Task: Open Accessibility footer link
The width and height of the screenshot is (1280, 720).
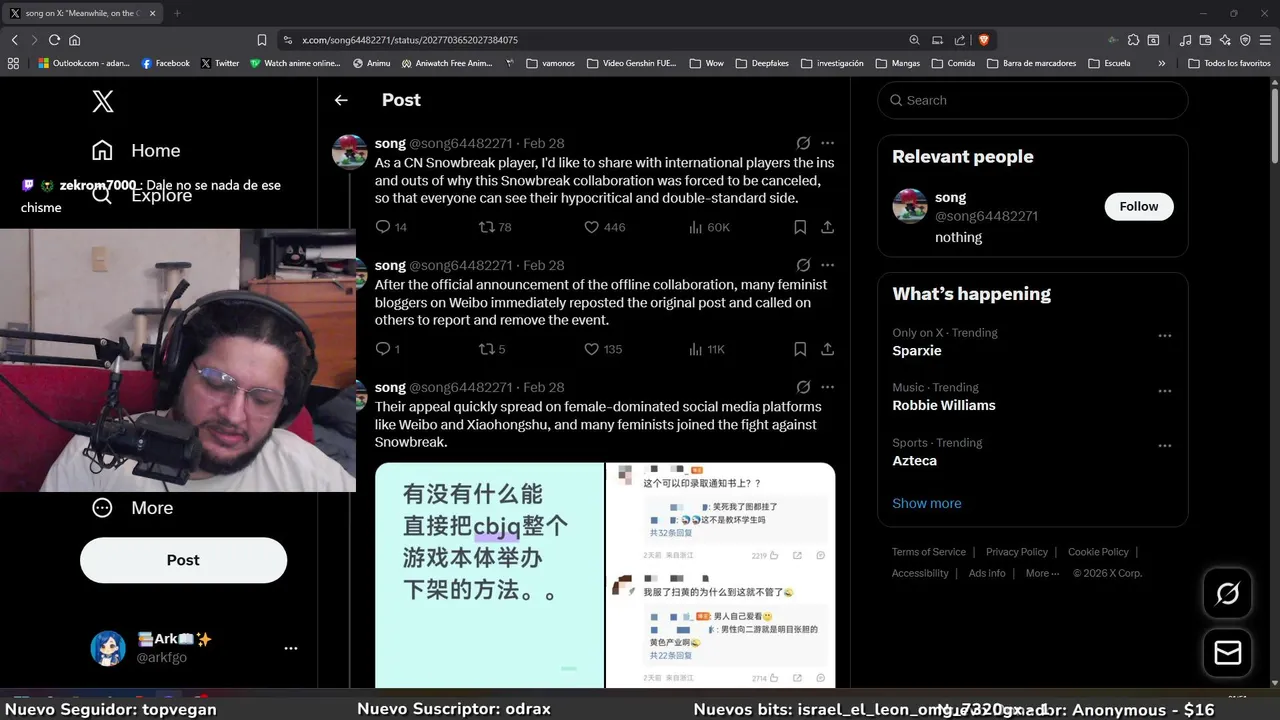Action: (x=920, y=573)
